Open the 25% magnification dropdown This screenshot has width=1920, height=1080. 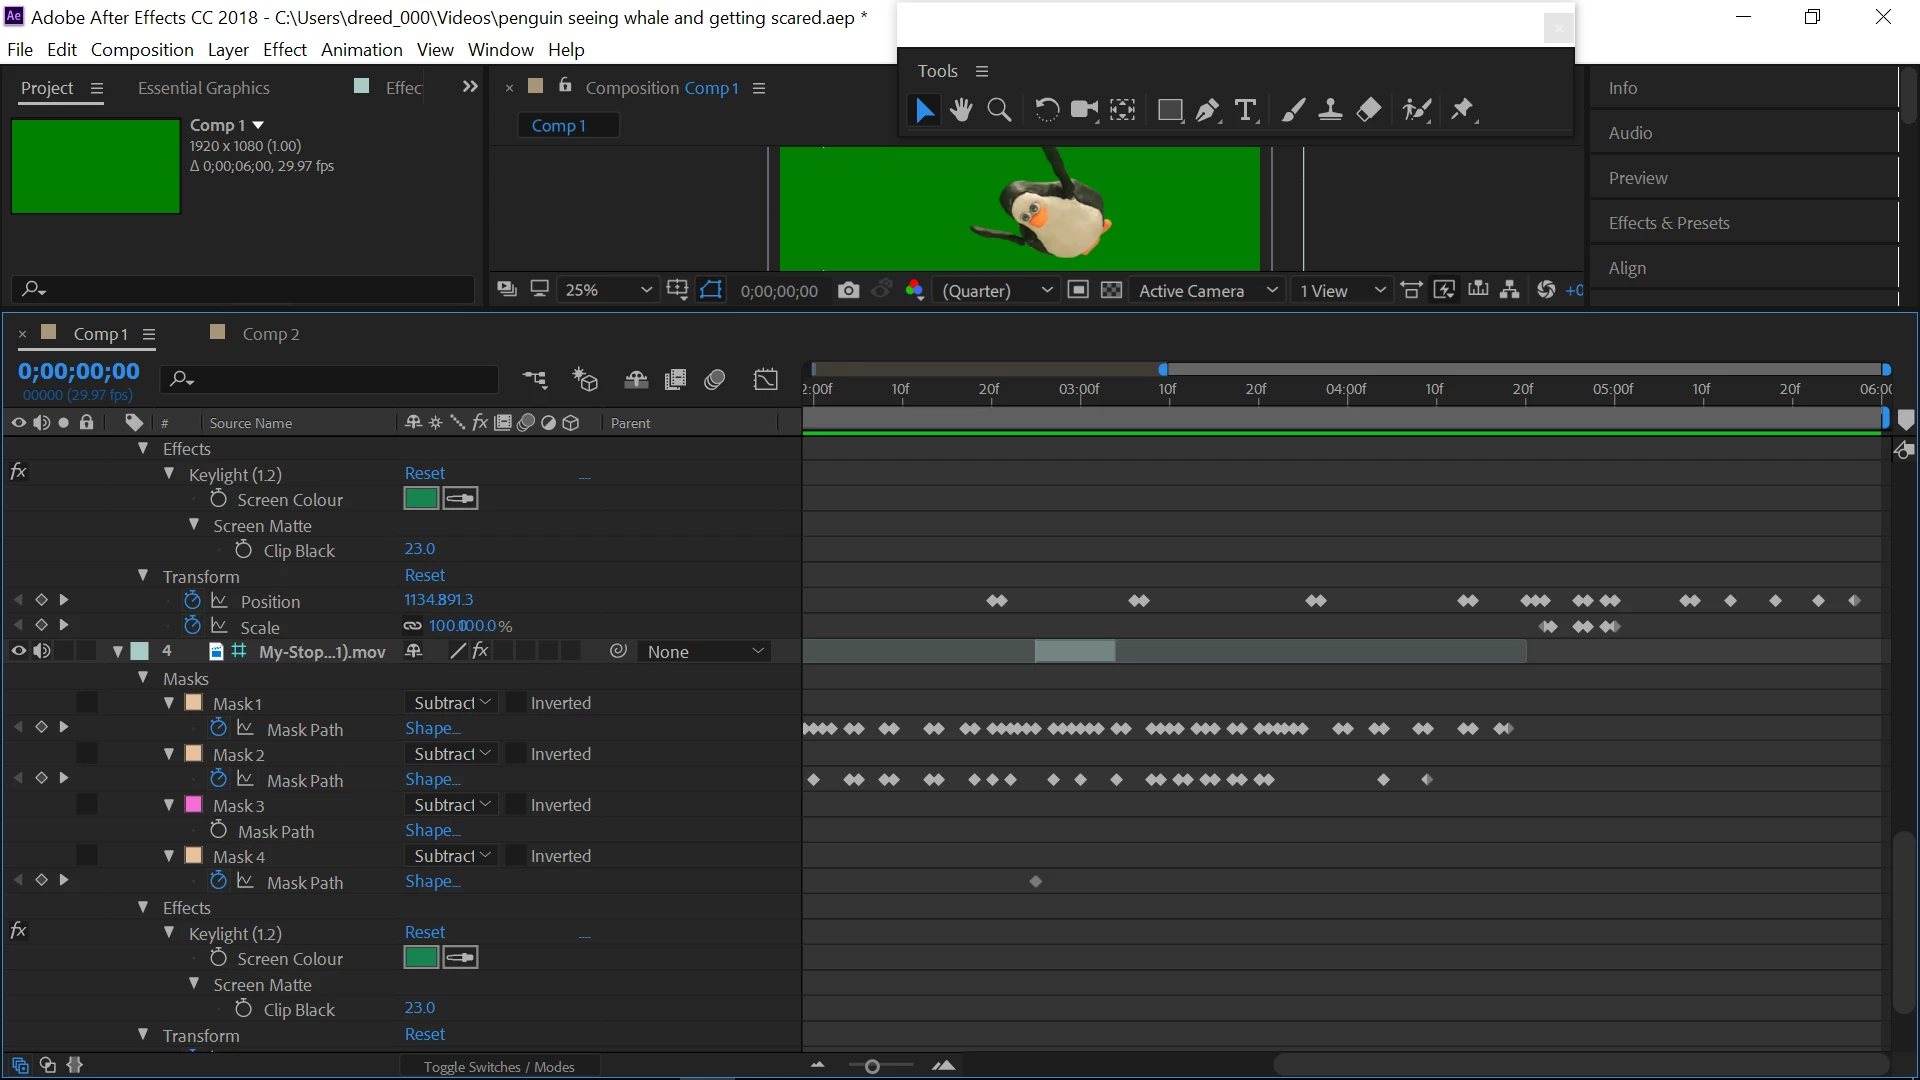pyautogui.click(x=607, y=290)
